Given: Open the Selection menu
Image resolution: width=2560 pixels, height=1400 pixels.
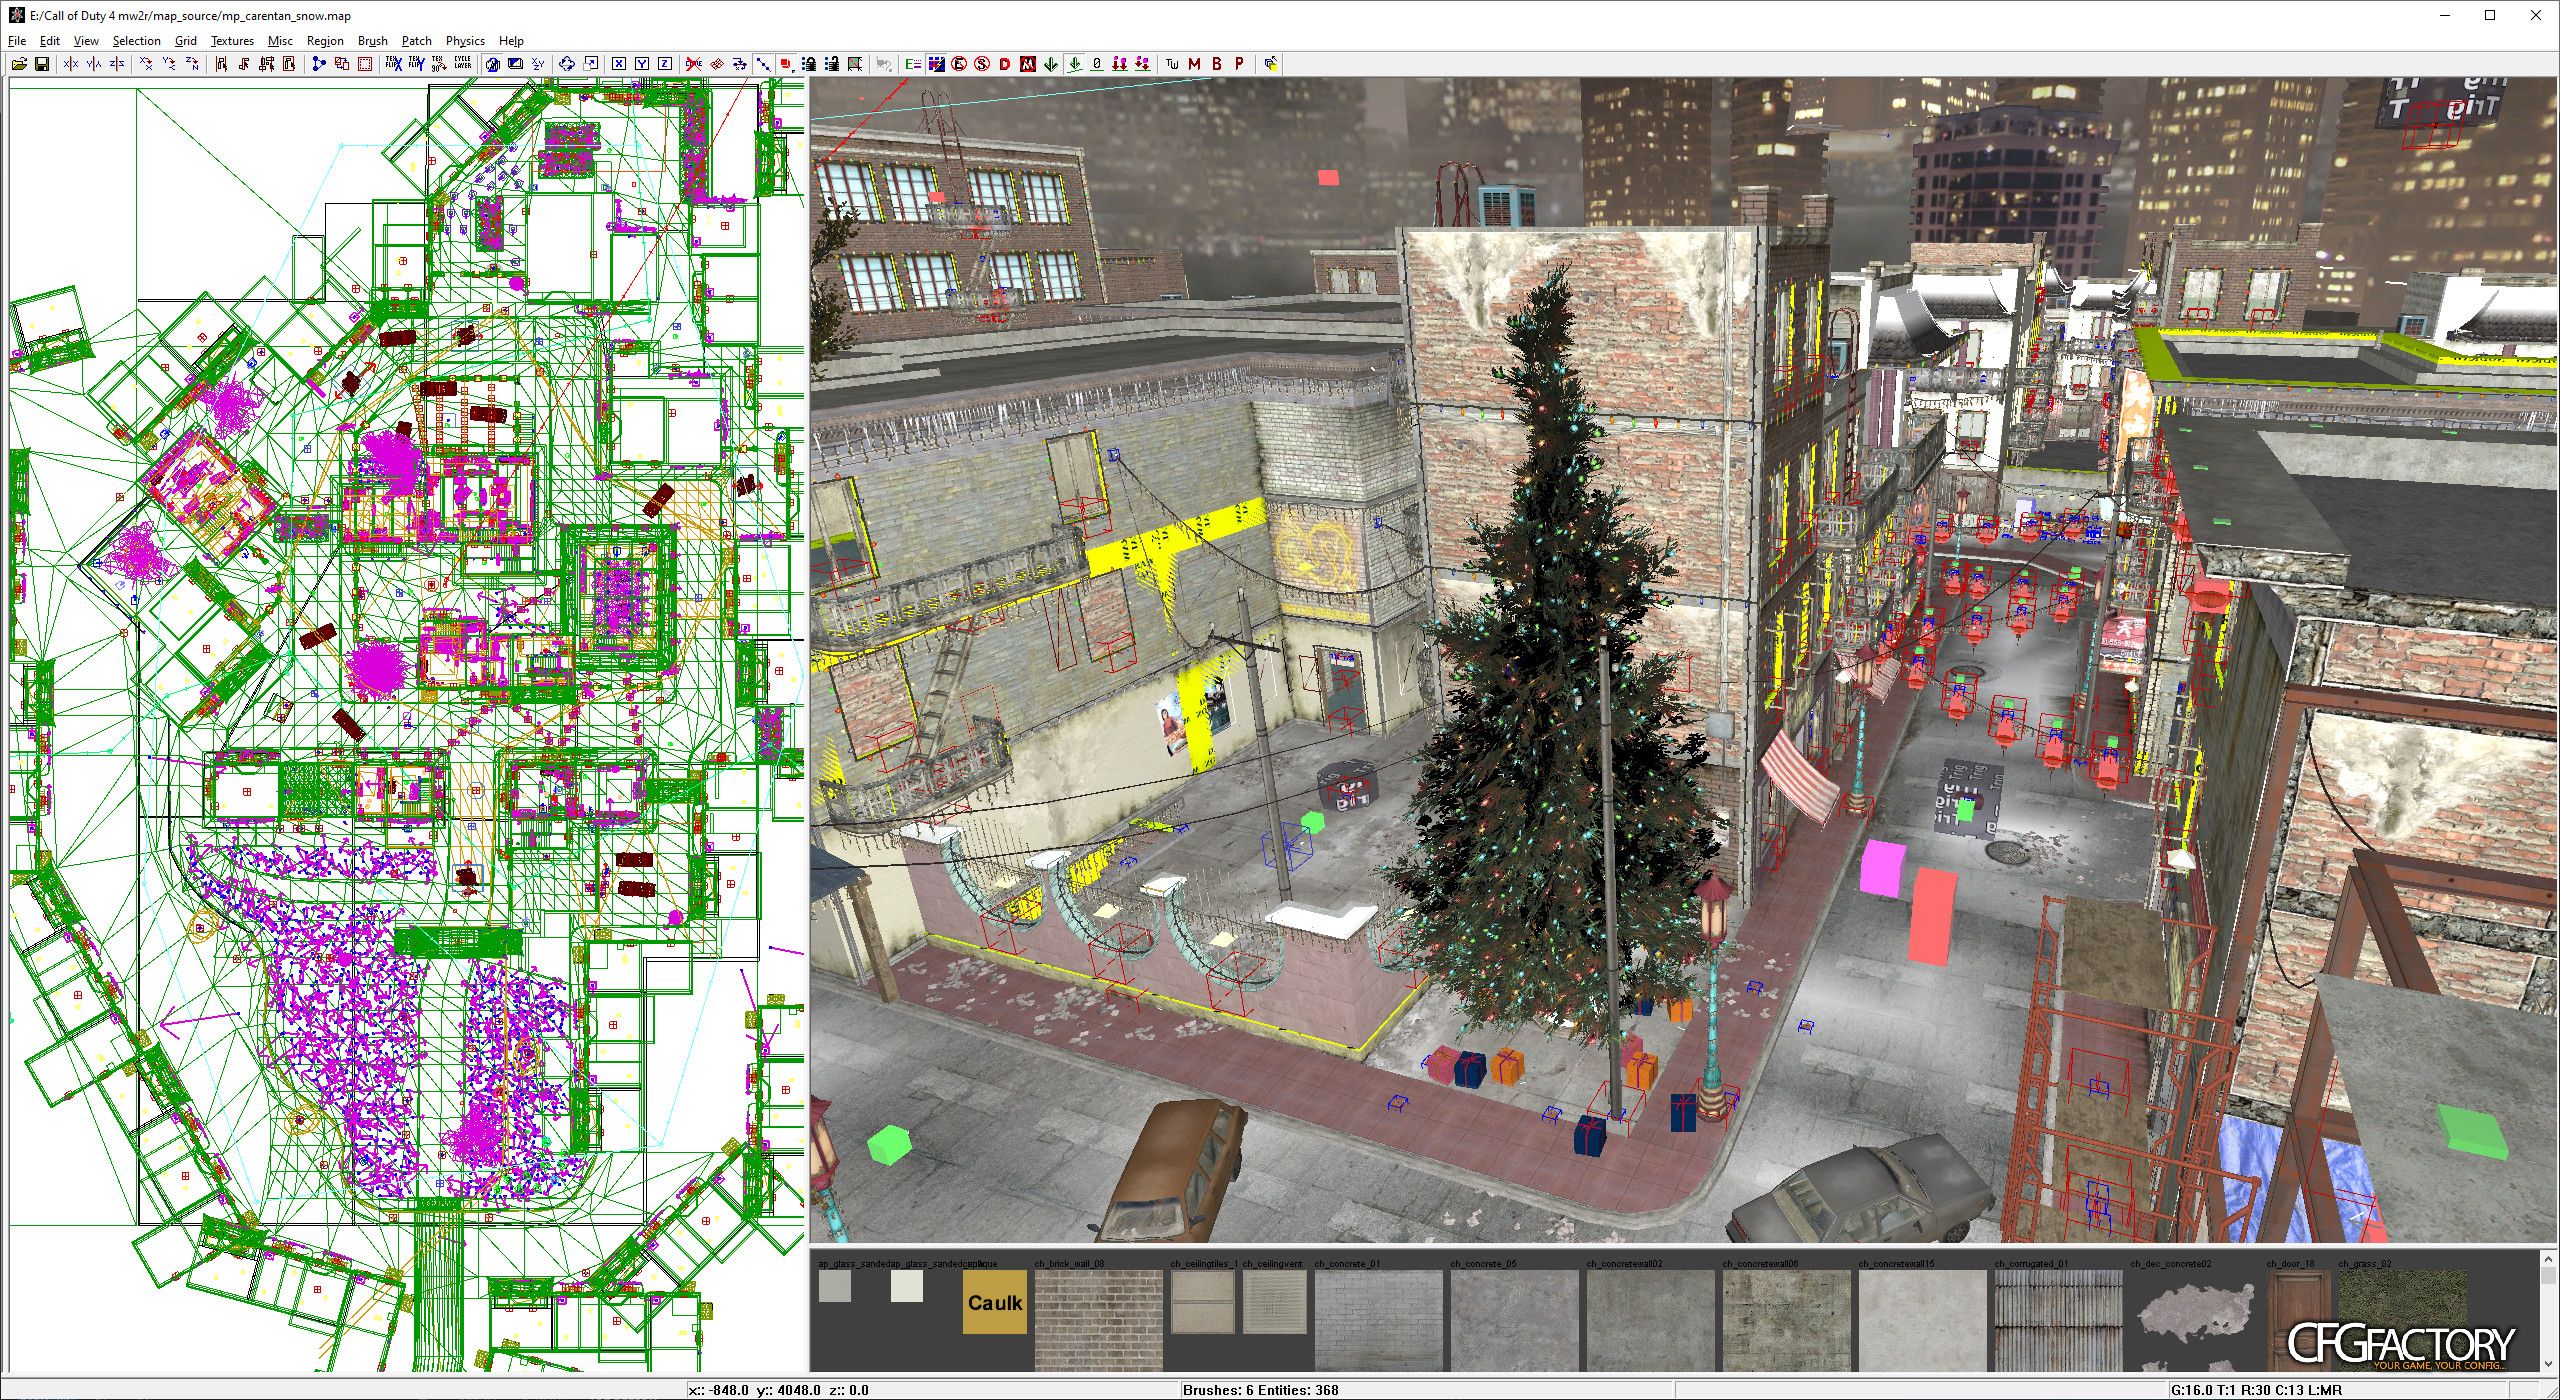Looking at the screenshot, I should point(136,41).
